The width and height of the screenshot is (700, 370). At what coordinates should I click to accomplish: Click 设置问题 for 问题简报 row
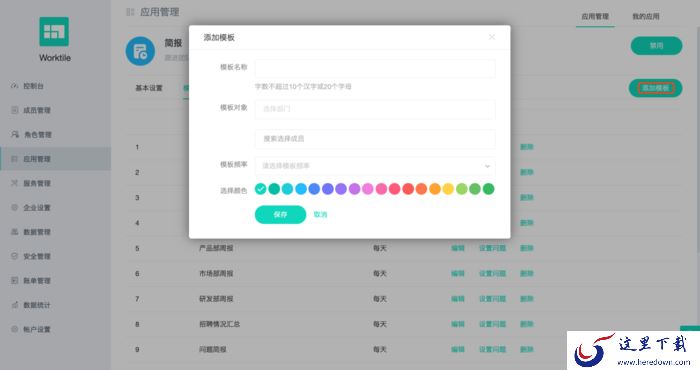(x=492, y=349)
